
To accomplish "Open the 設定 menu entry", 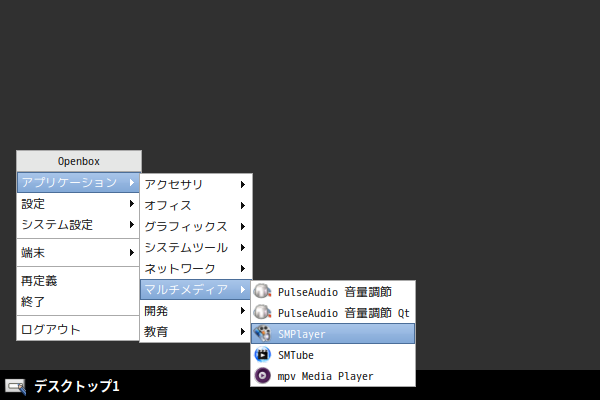I will tap(78, 204).
